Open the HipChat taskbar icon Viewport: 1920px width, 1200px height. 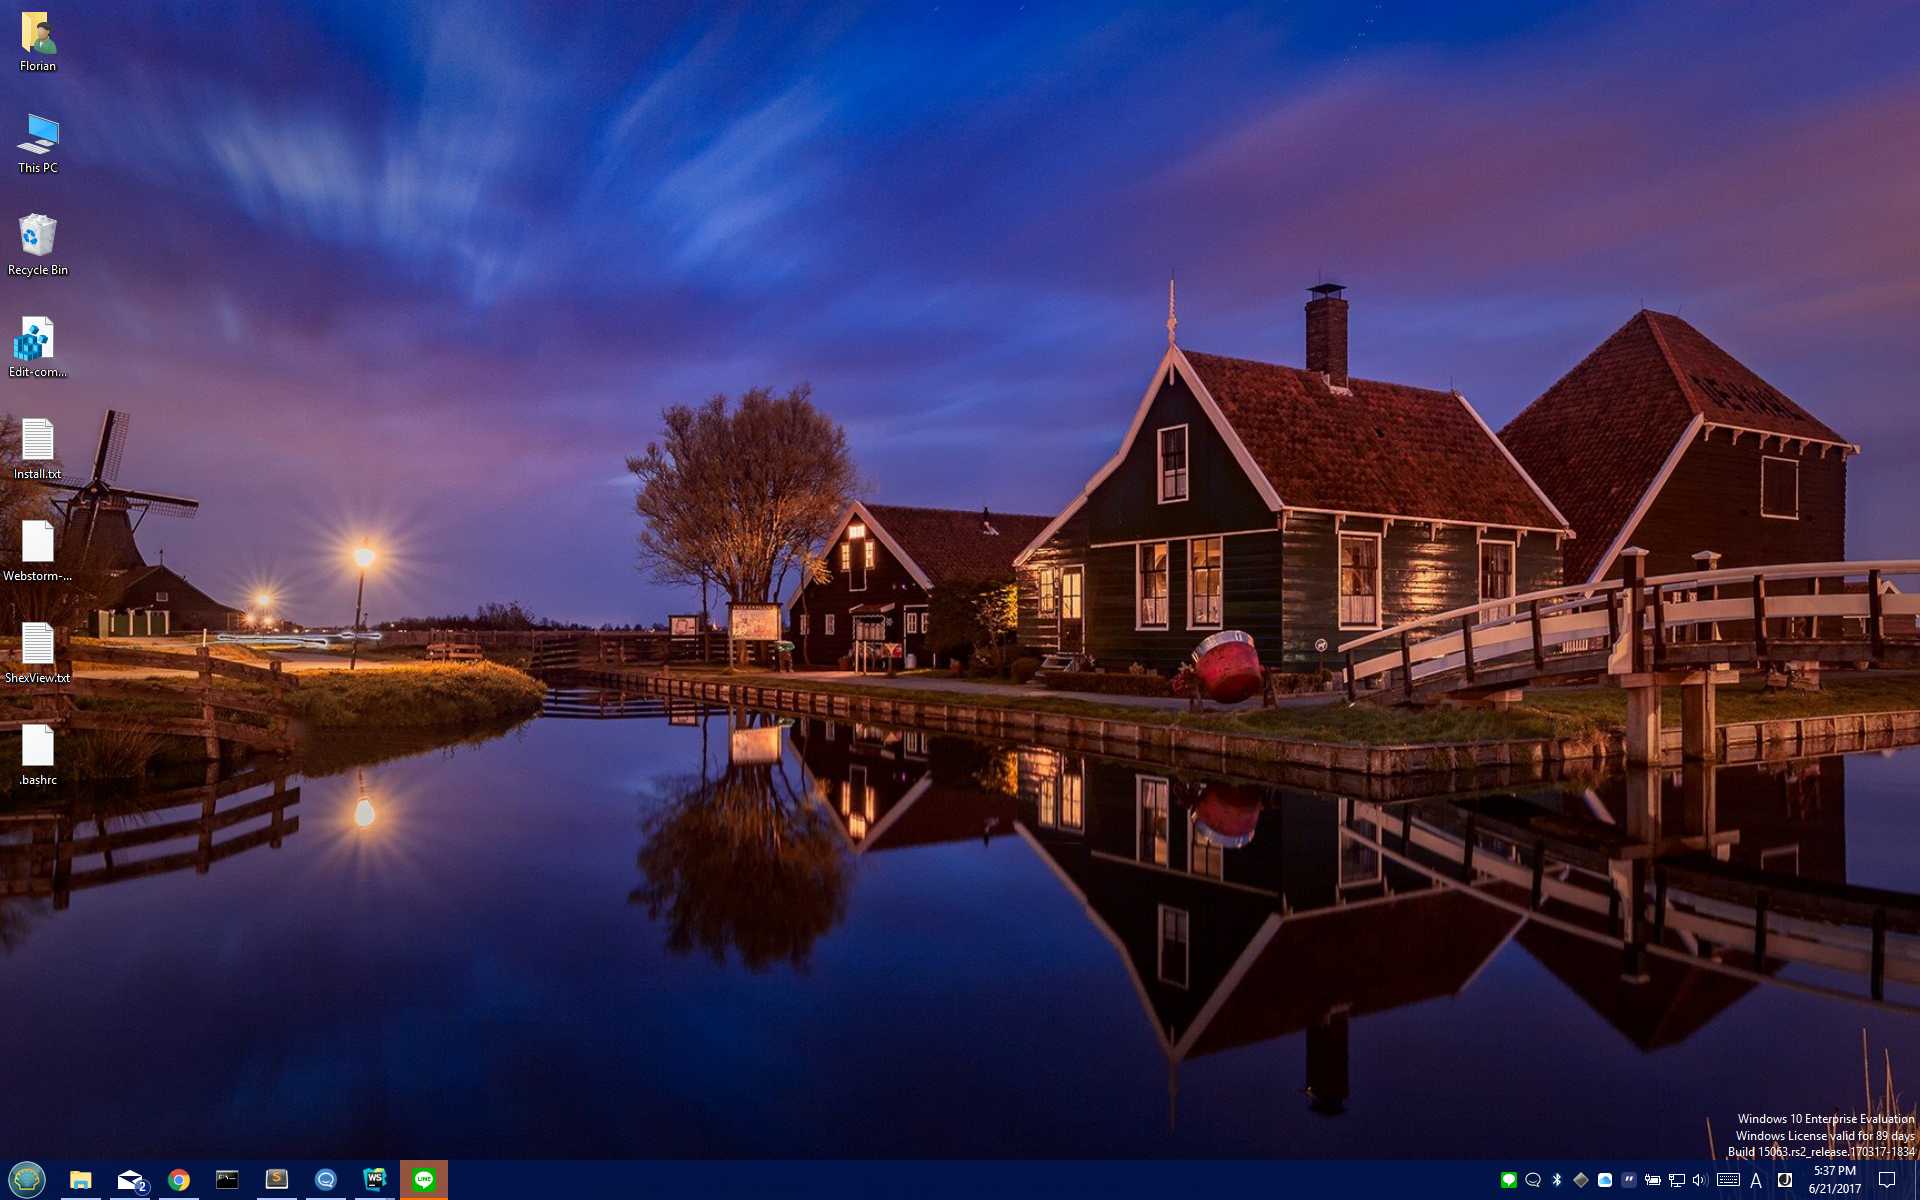click(x=325, y=1180)
